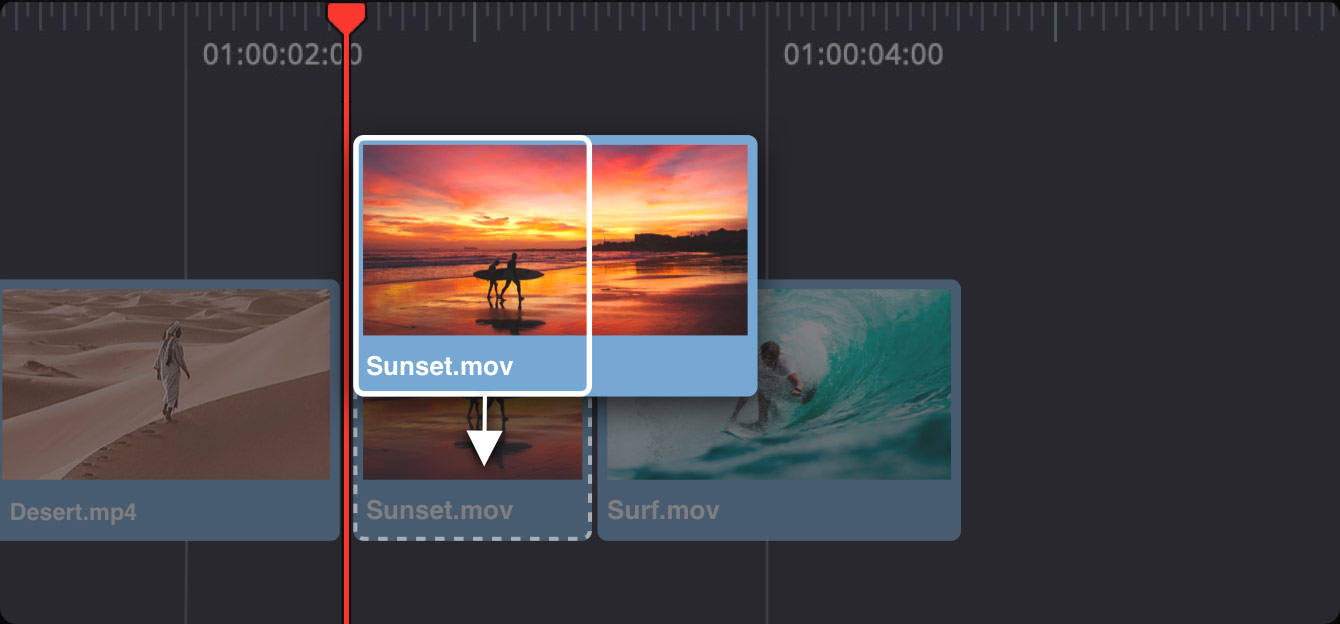1340x624 pixels.
Task: Click the 01:00:02:00 timecode label
Action: coord(281,54)
